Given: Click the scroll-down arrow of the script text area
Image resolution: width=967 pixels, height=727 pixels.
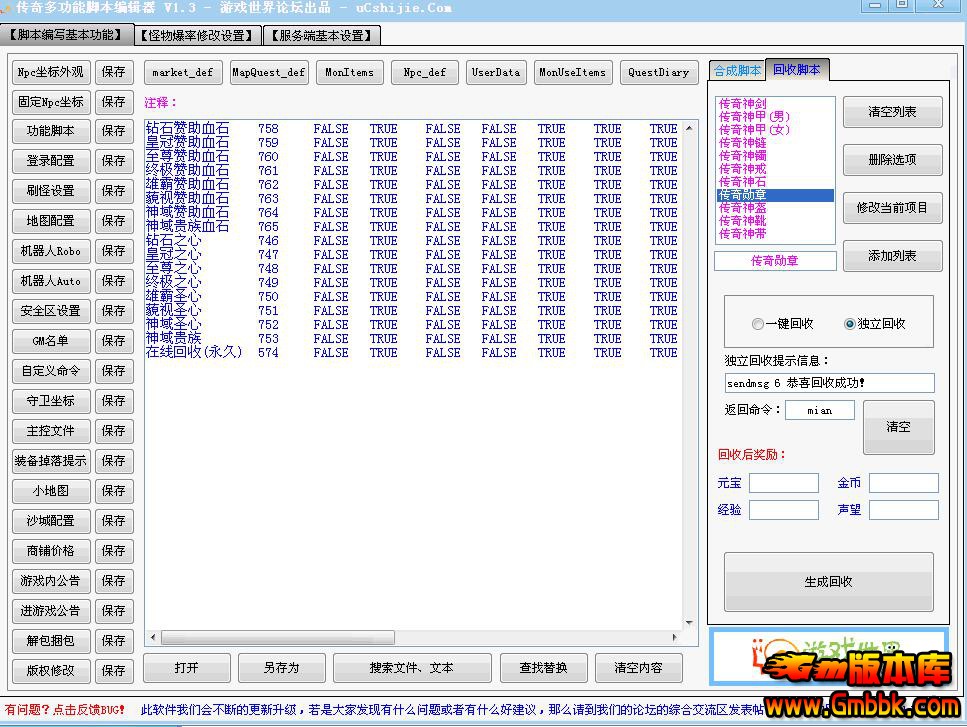Looking at the screenshot, I should tap(690, 621).
